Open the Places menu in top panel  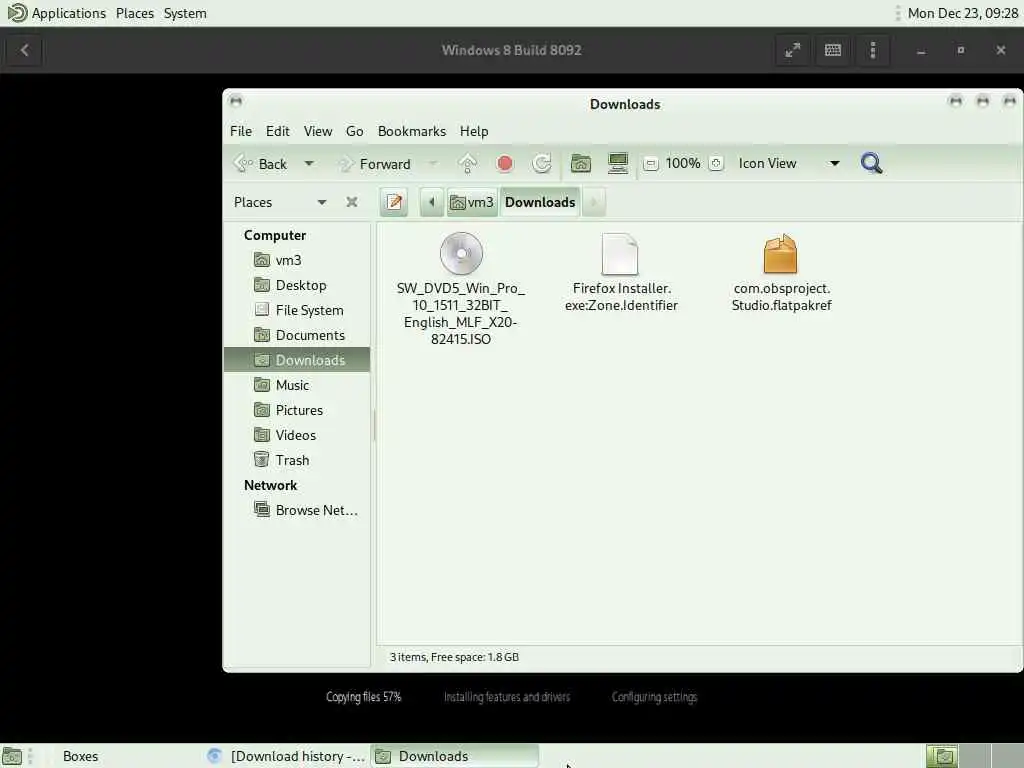coord(135,13)
